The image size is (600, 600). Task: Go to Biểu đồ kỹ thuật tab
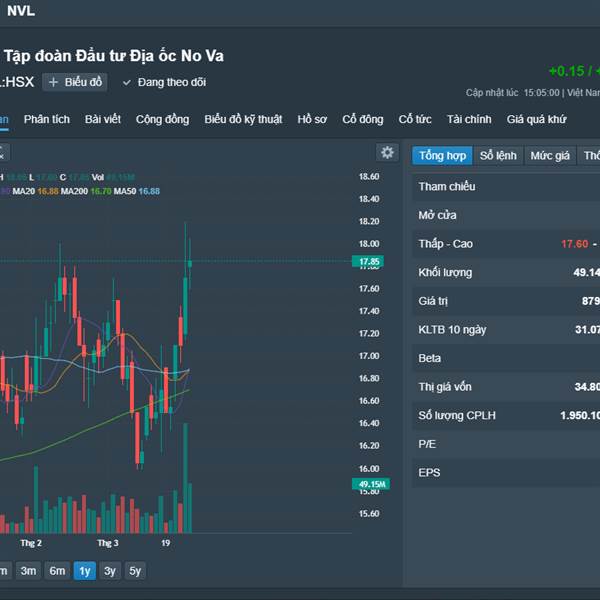tap(243, 119)
